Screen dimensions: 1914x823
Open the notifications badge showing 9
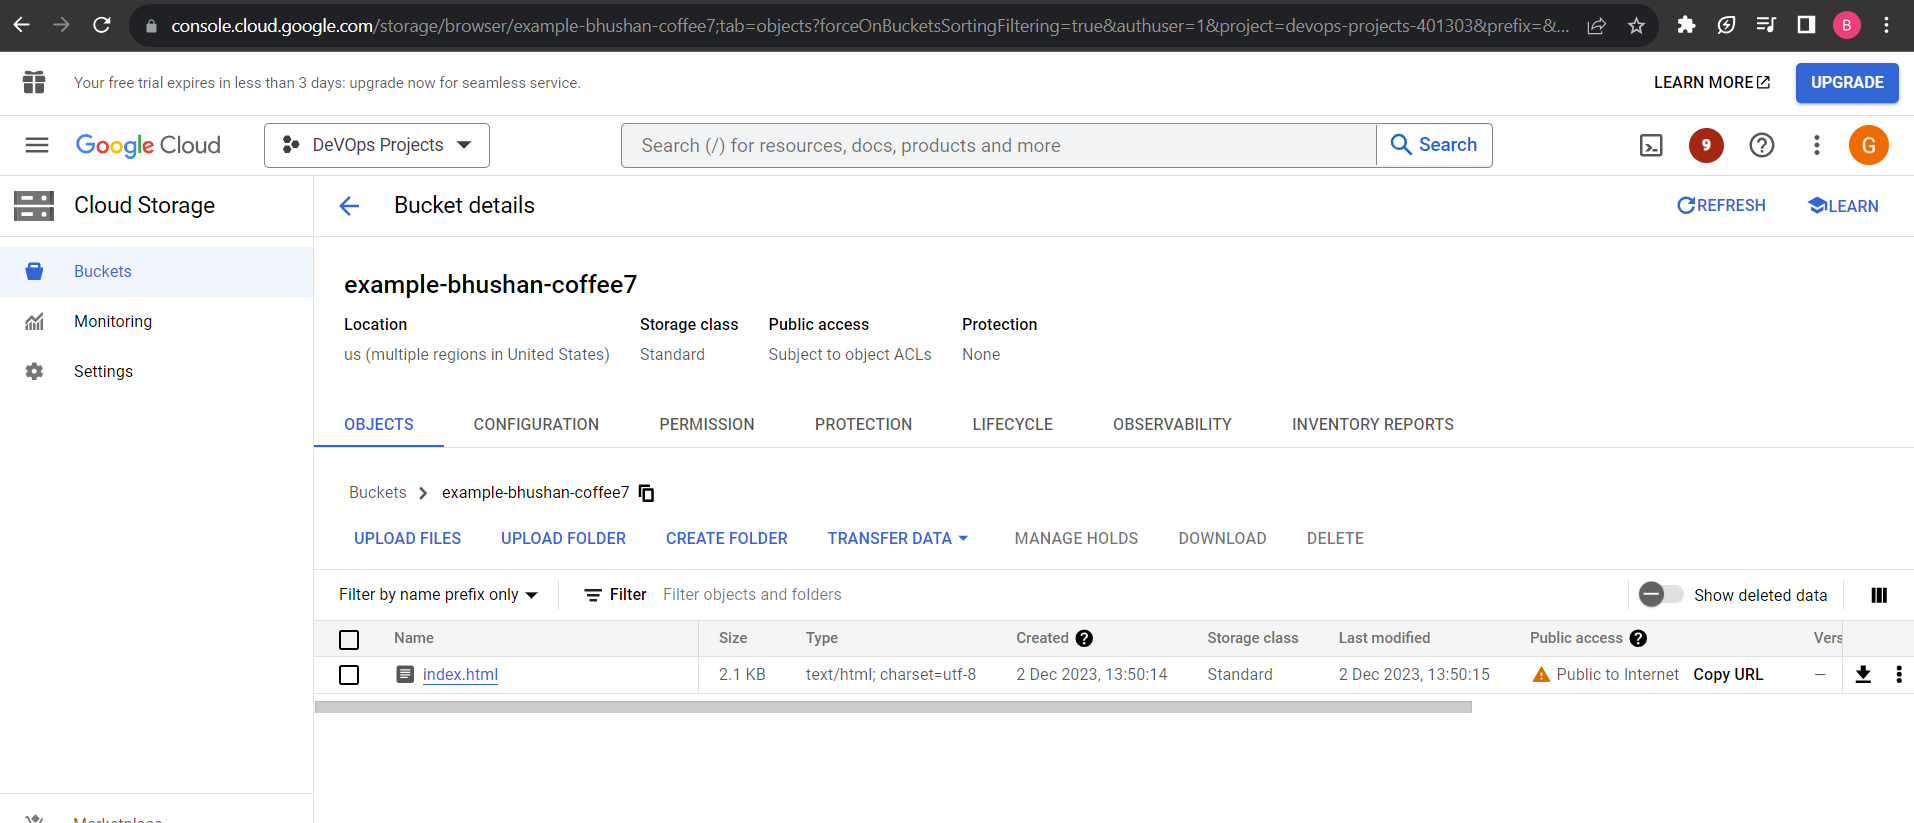click(1706, 145)
